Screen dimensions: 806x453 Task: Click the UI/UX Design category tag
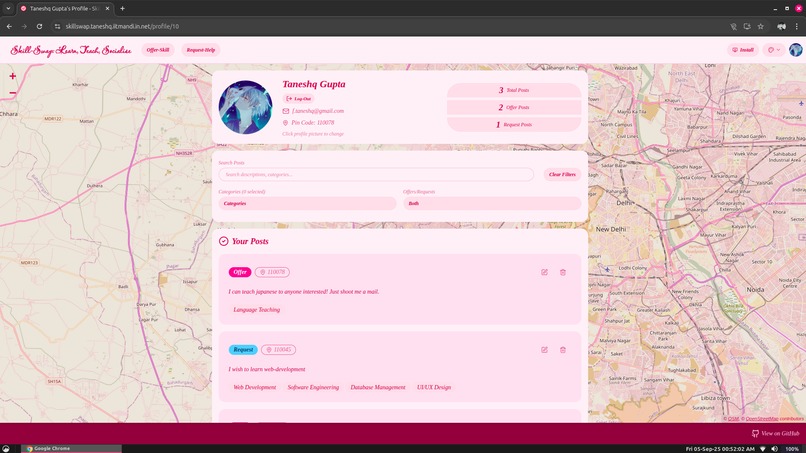pos(434,387)
